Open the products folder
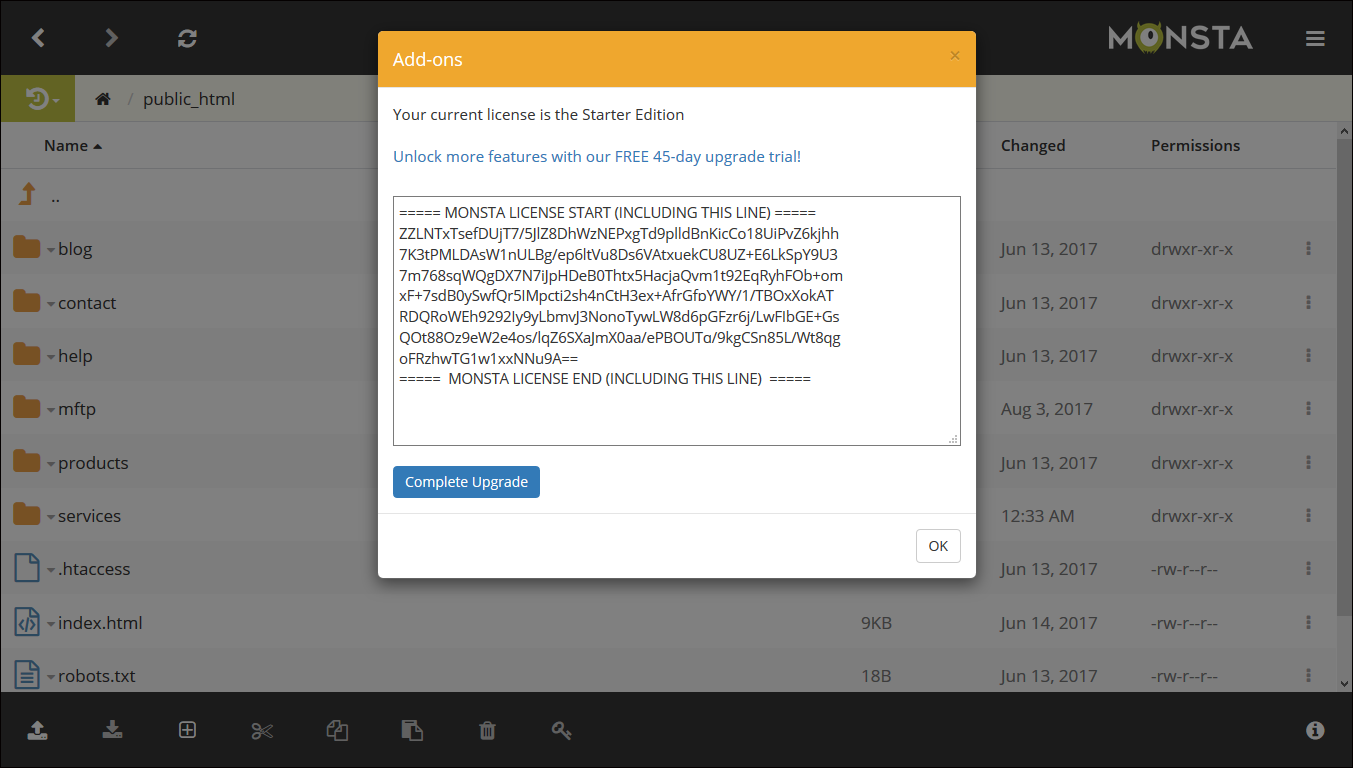This screenshot has height=768, width=1353. tap(93, 463)
